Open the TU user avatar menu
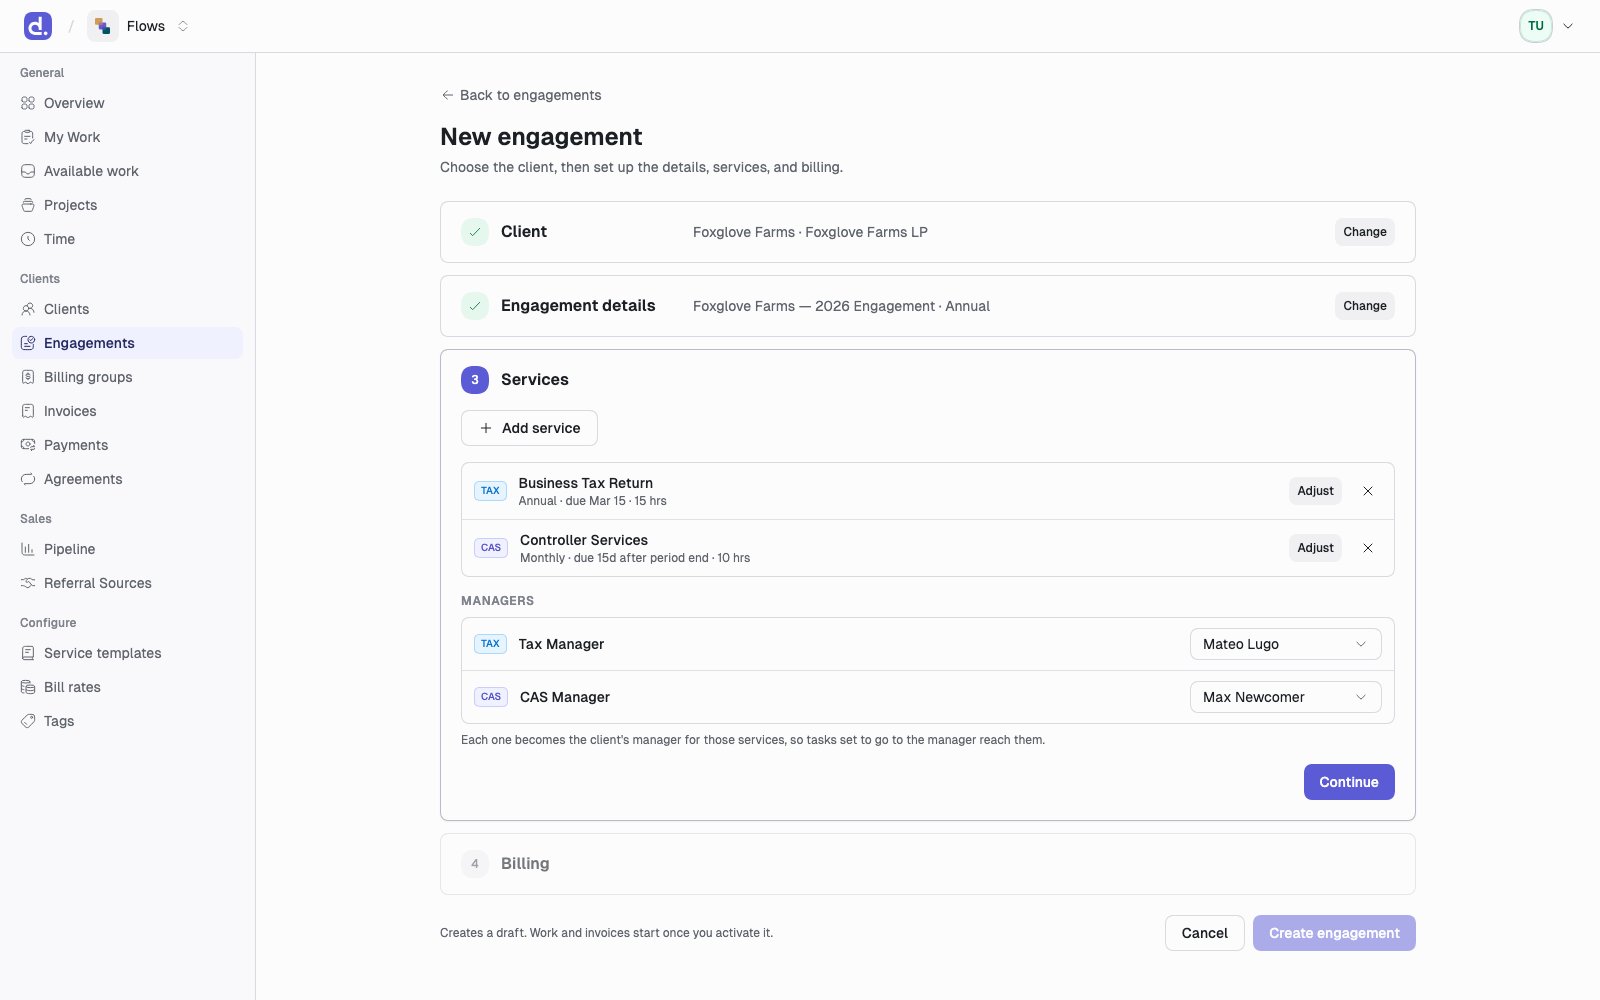 tap(1535, 26)
